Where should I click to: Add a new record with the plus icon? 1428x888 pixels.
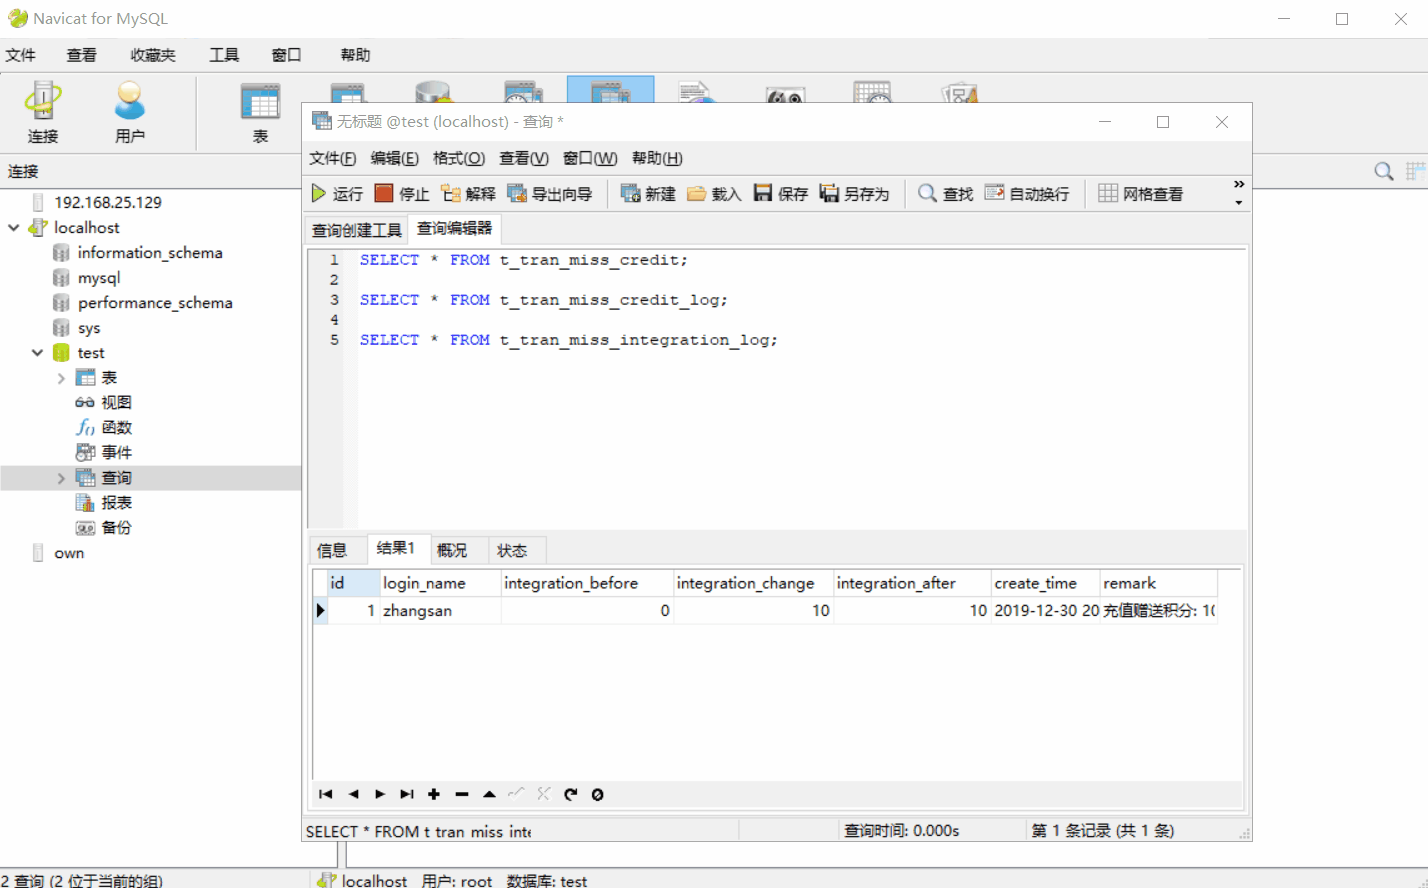click(433, 794)
